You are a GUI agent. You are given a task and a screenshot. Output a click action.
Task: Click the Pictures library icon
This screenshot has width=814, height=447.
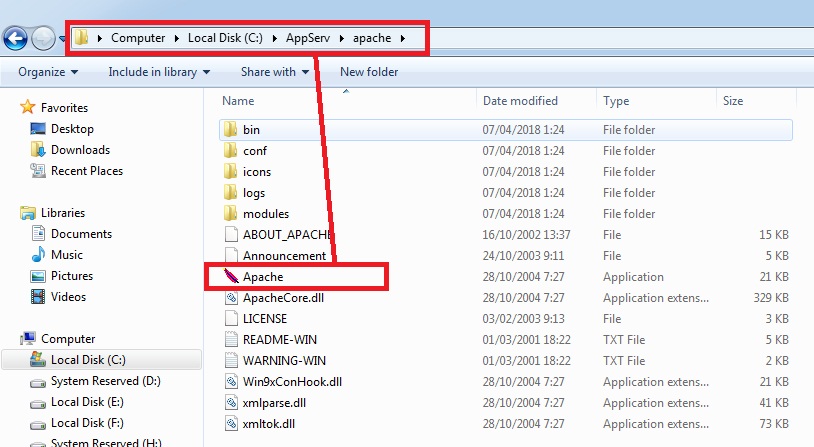38,276
